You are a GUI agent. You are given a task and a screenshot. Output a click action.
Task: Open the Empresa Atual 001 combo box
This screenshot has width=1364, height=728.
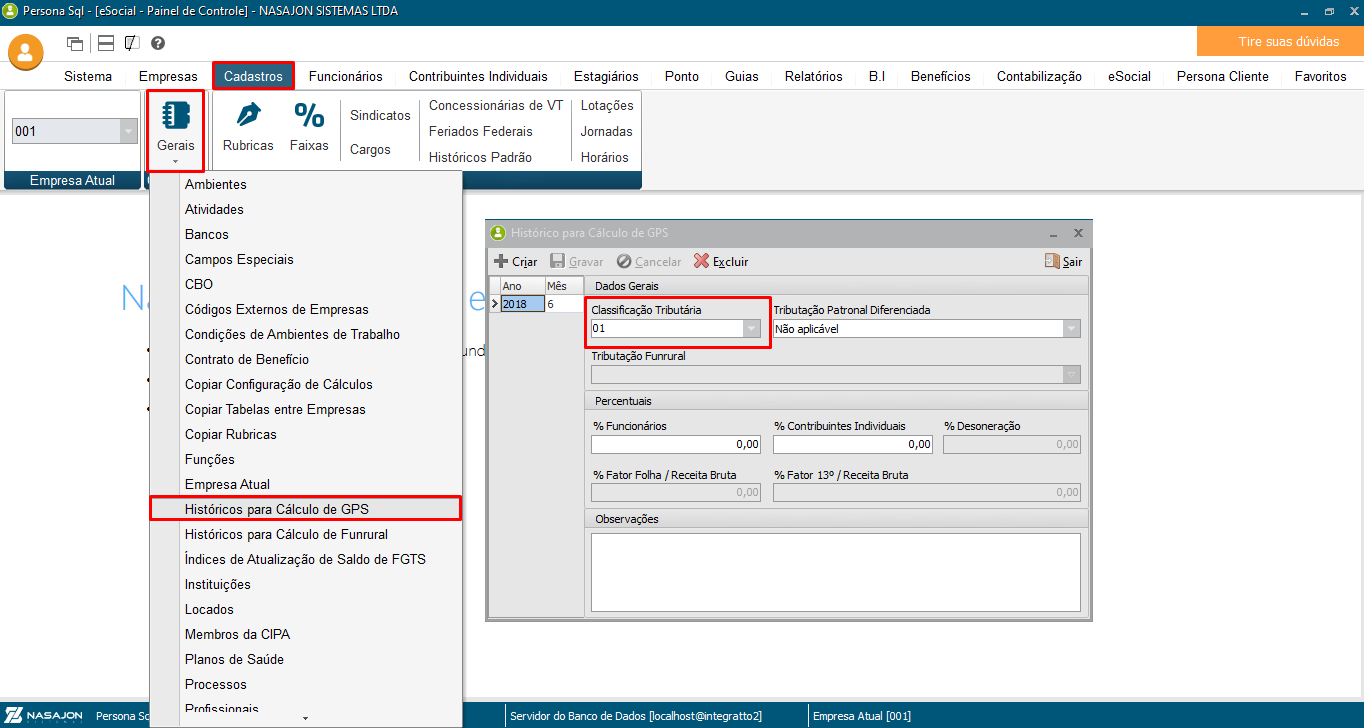(128, 131)
